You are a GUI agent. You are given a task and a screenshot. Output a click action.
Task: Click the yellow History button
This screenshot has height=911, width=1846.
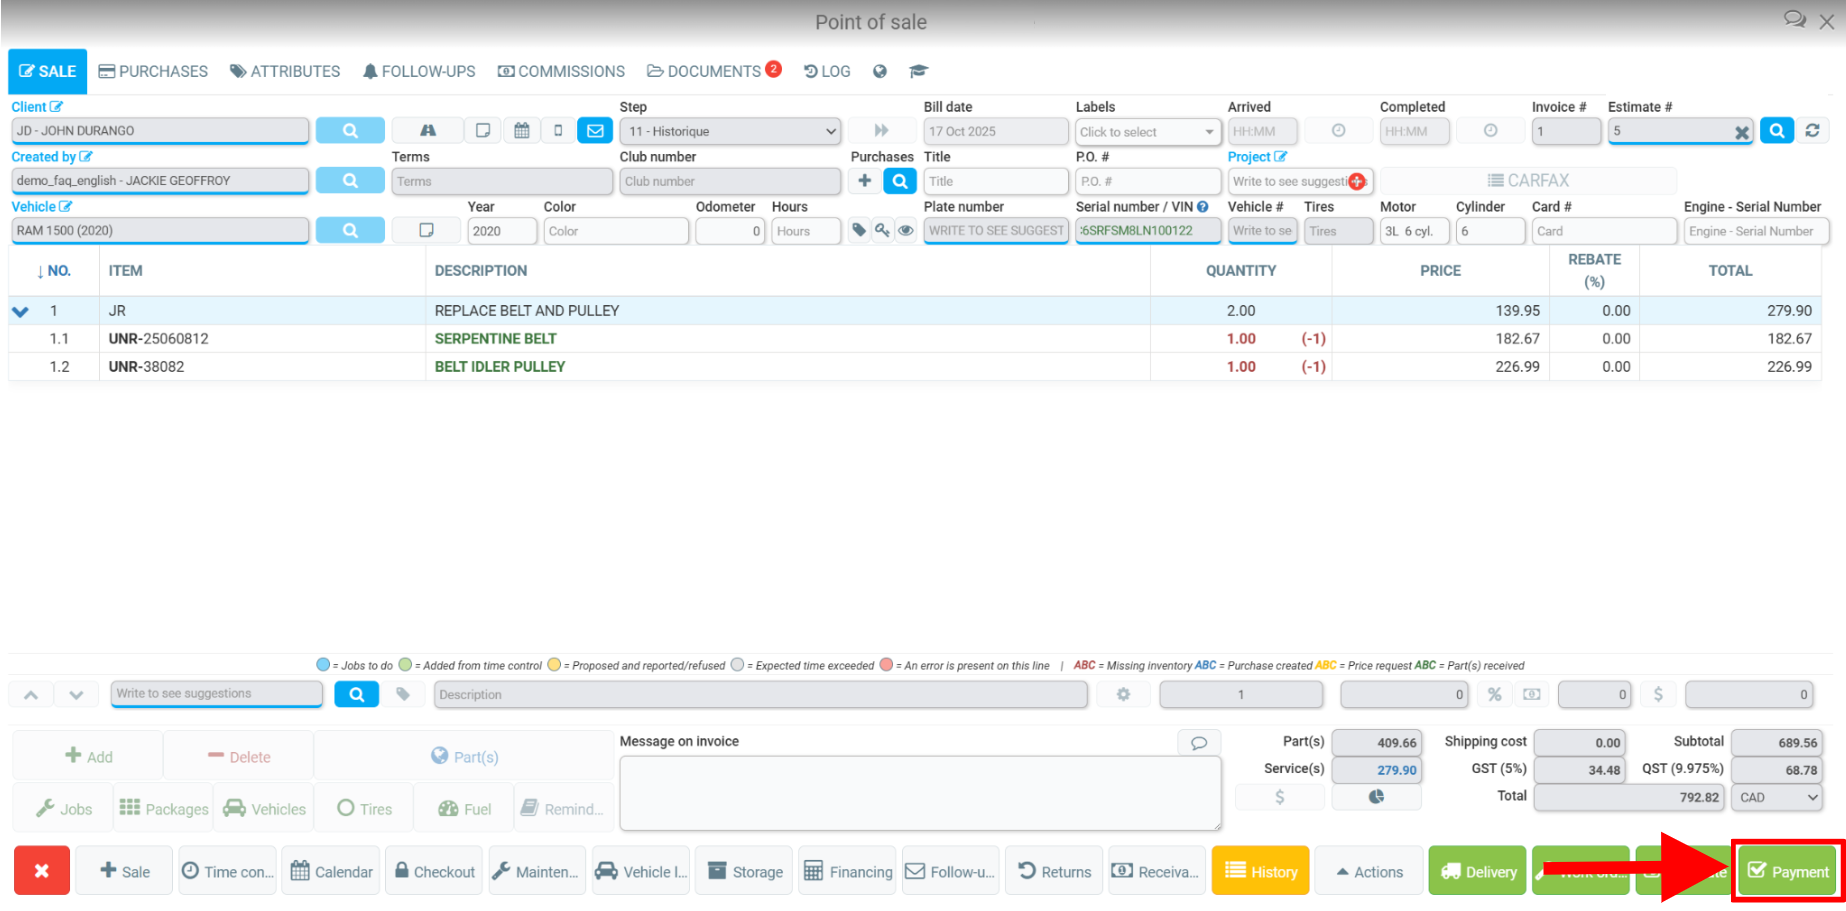[1261, 872]
